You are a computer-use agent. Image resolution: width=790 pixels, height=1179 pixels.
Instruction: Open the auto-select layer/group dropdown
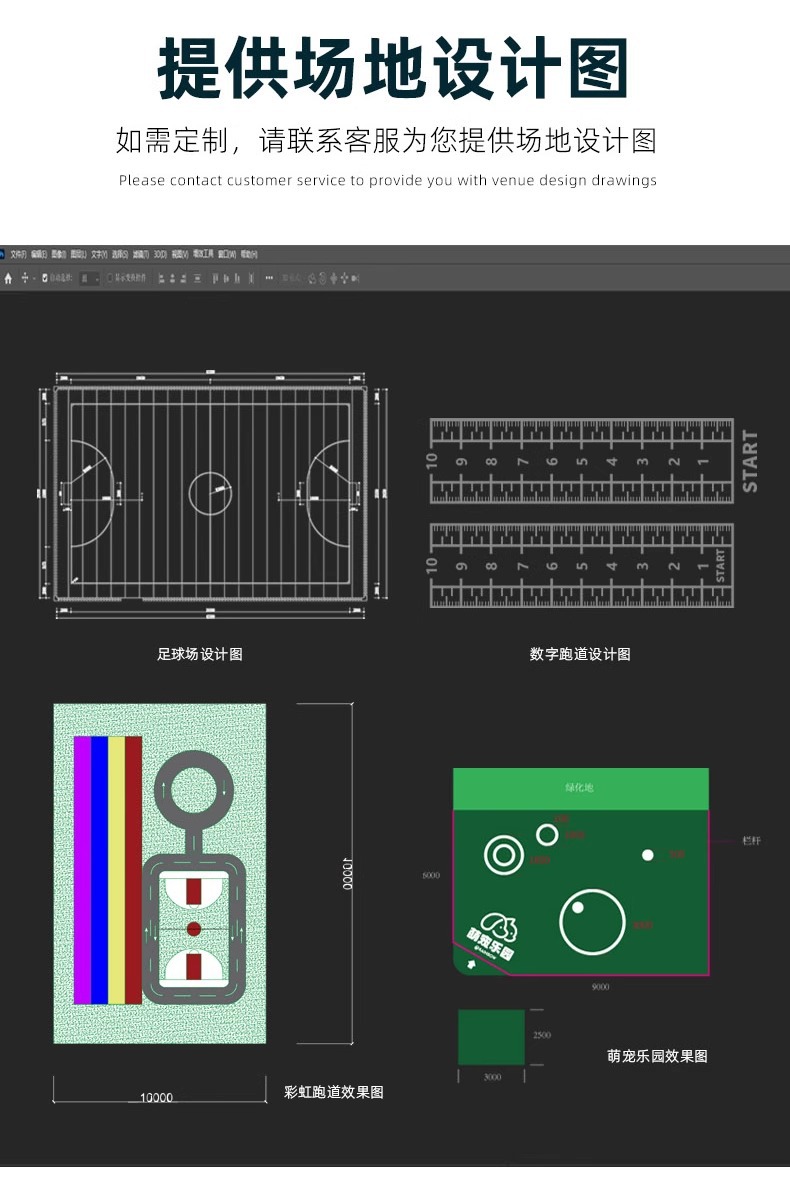tap(89, 278)
